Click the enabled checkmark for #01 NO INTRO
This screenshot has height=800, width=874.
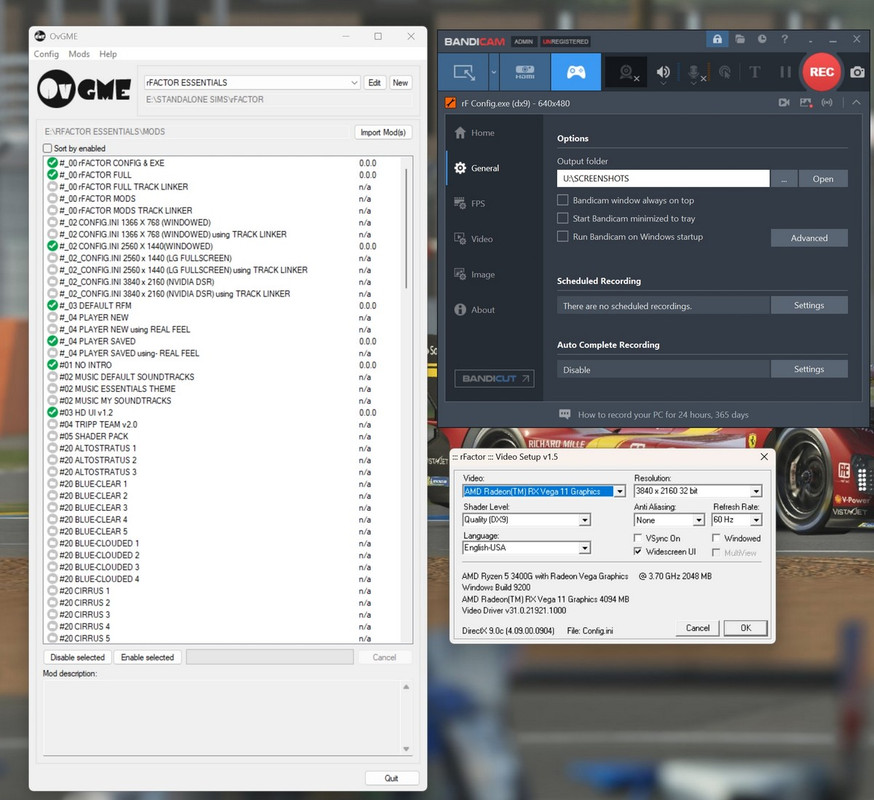click(52, 365)
